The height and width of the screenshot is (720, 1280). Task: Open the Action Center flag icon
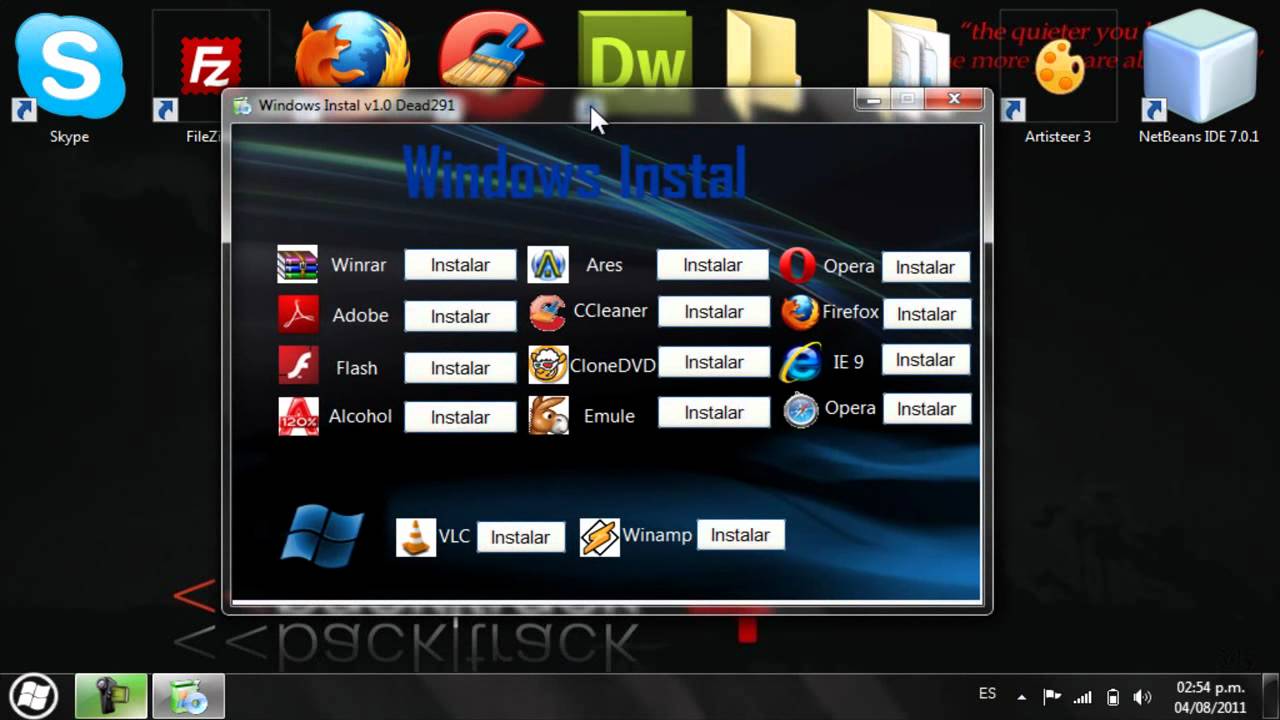point(1052,697)
